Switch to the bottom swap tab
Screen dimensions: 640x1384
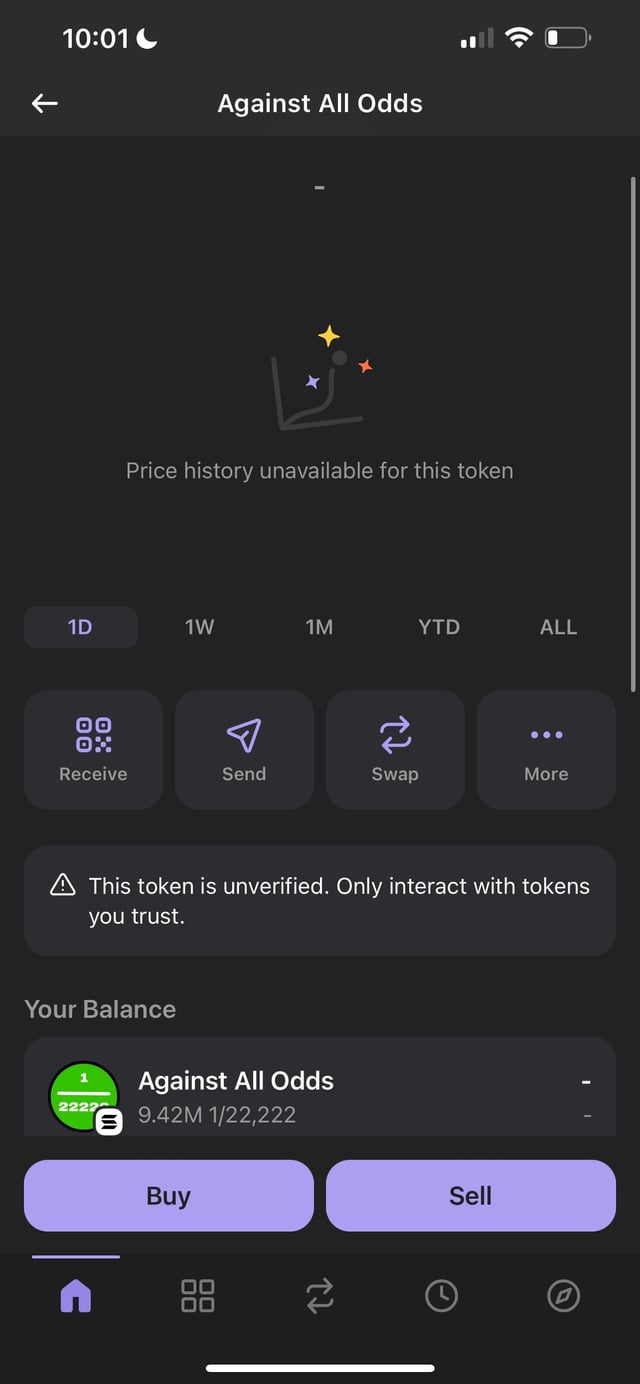pyautogui.click(x=320, y=1296)
